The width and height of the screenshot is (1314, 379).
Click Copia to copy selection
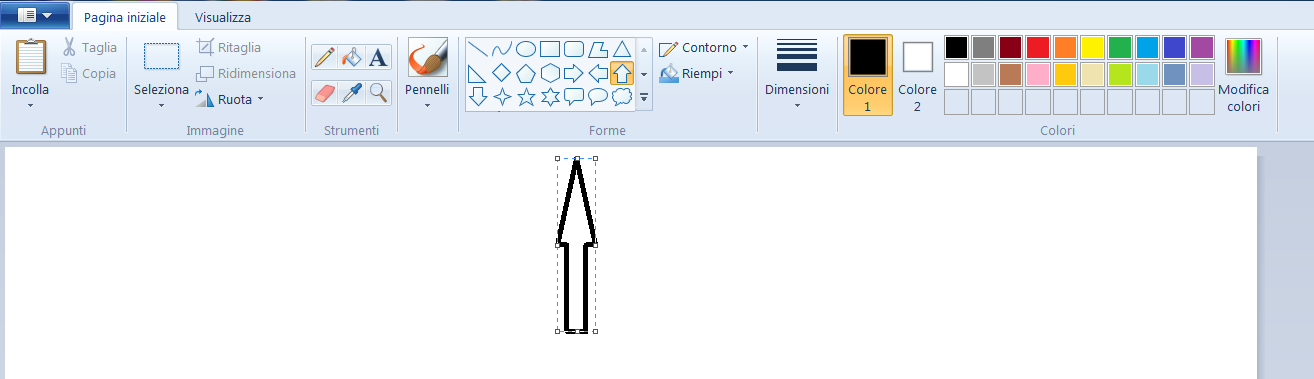[x=88, y=73]
